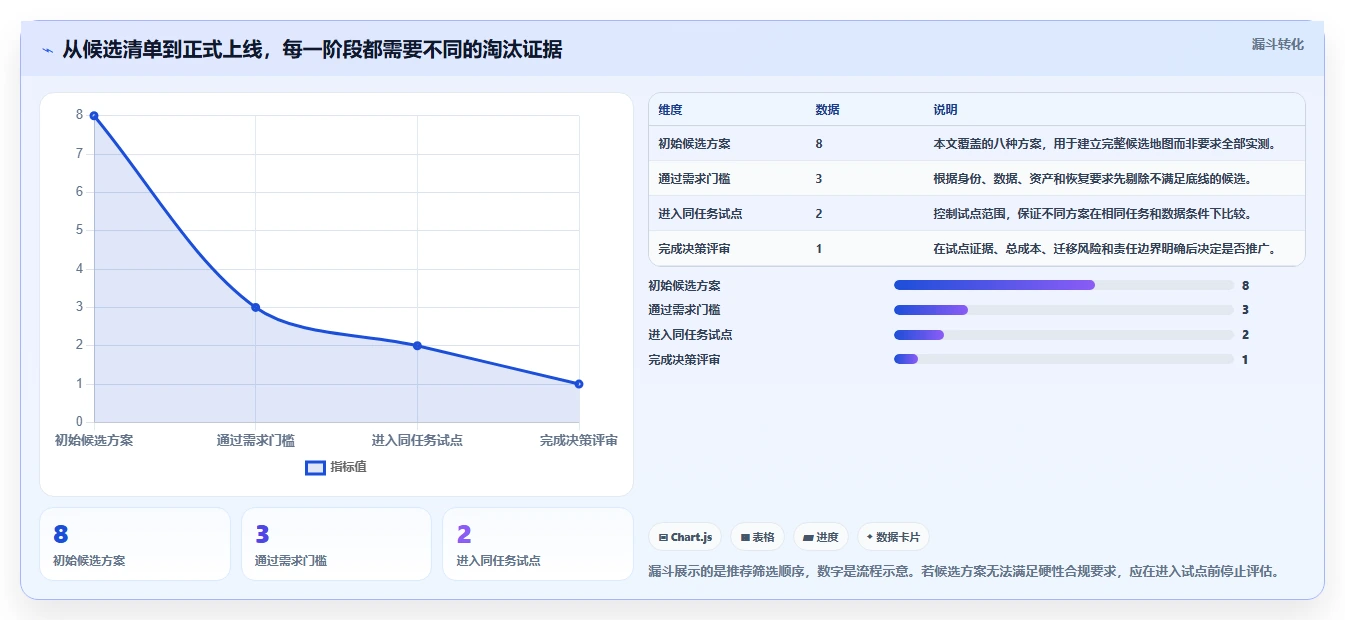Click the chart data point for 初始候选方案
1345x620 pixels.
pos(94,116)
